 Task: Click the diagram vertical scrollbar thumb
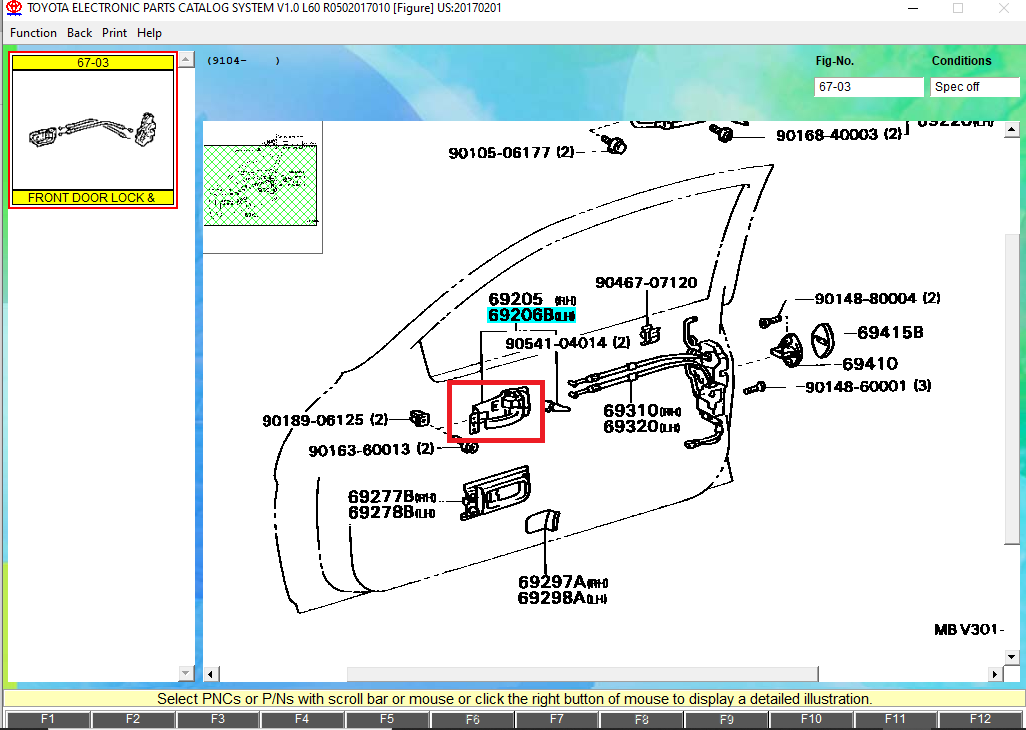(x=1012, y=388)
